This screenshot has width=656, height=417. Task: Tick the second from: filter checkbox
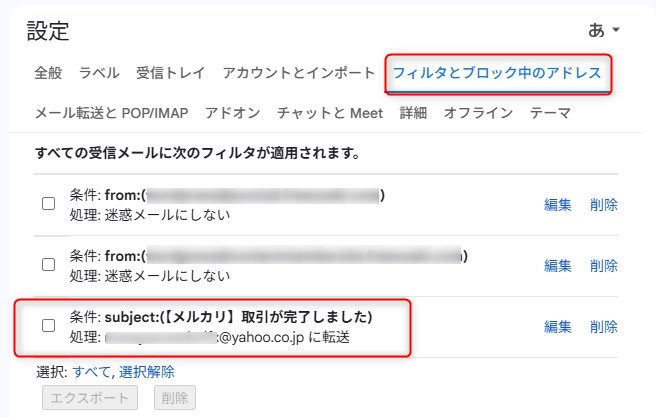tap(49, 265)
